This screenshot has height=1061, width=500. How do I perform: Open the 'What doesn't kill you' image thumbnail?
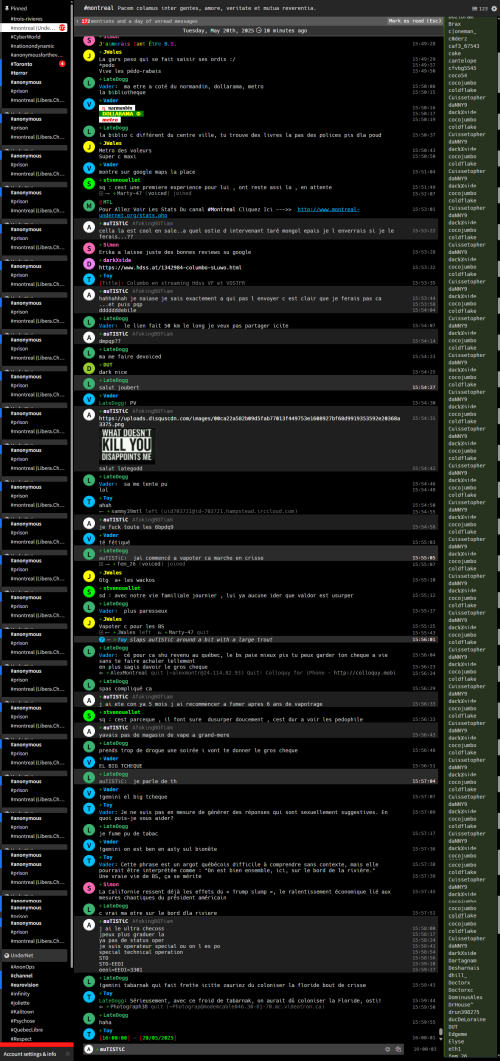[x=127, y=445]
